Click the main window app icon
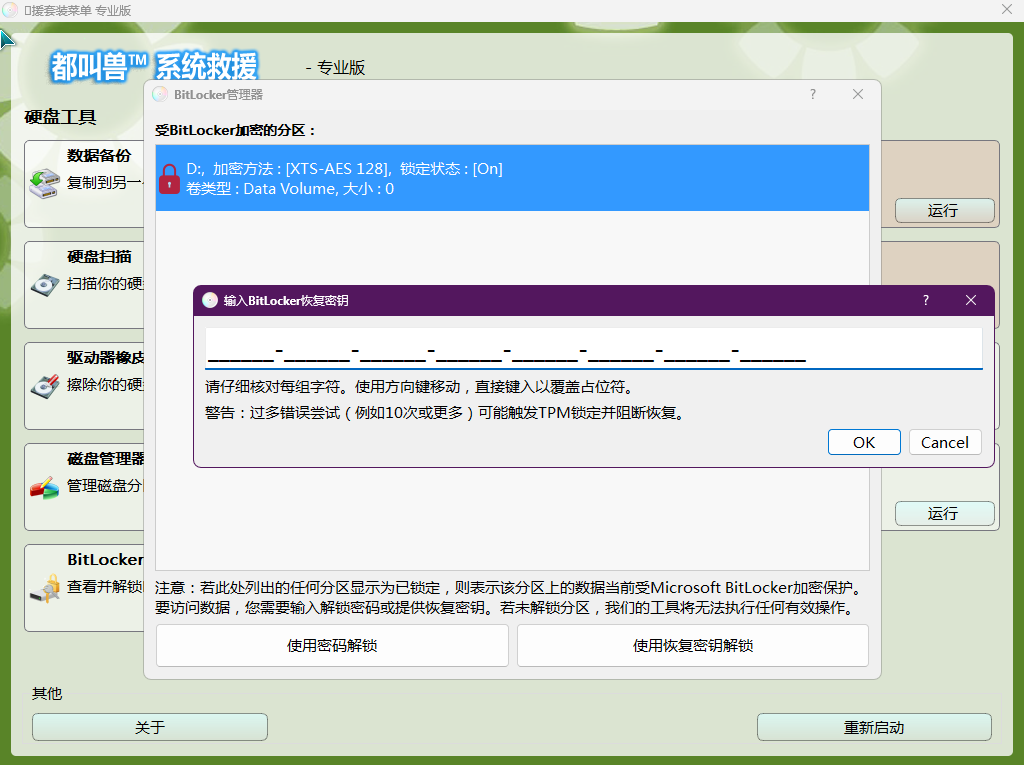Screen dimensions: 1024x765 pyautogui.click(x=10, y=9)
